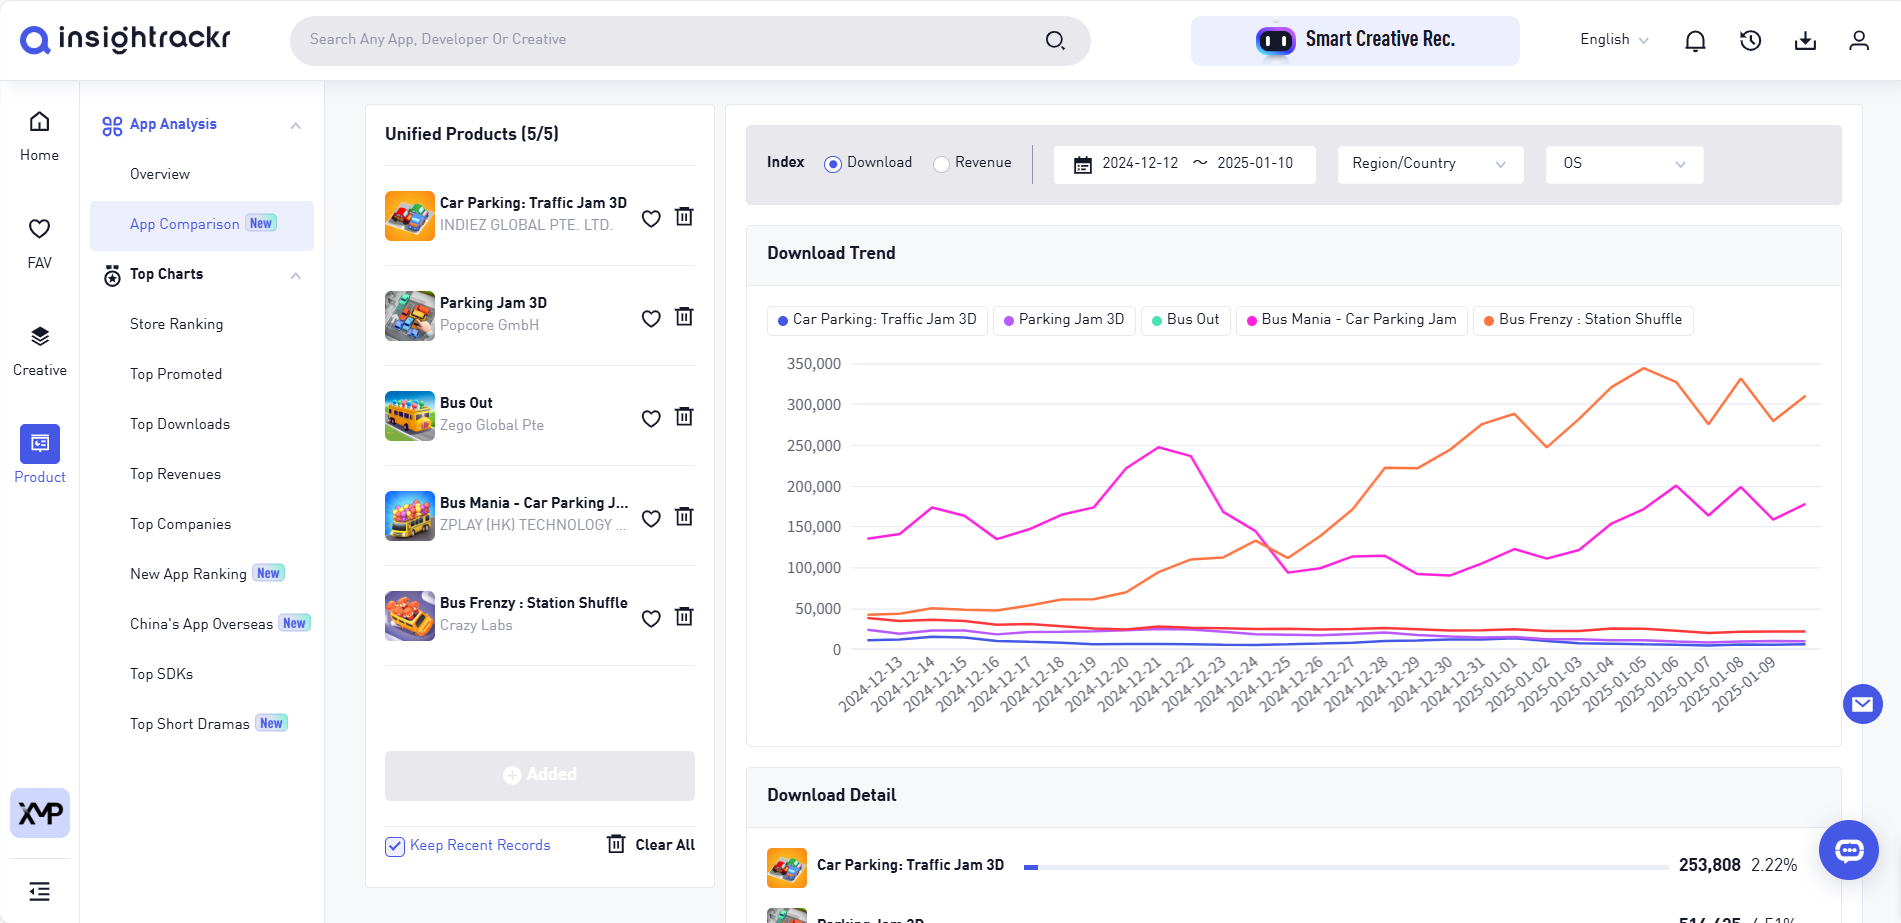Favorite the Bus Out app
Image resolution: width=1901 pixels, height=923 pixels.
651,418
